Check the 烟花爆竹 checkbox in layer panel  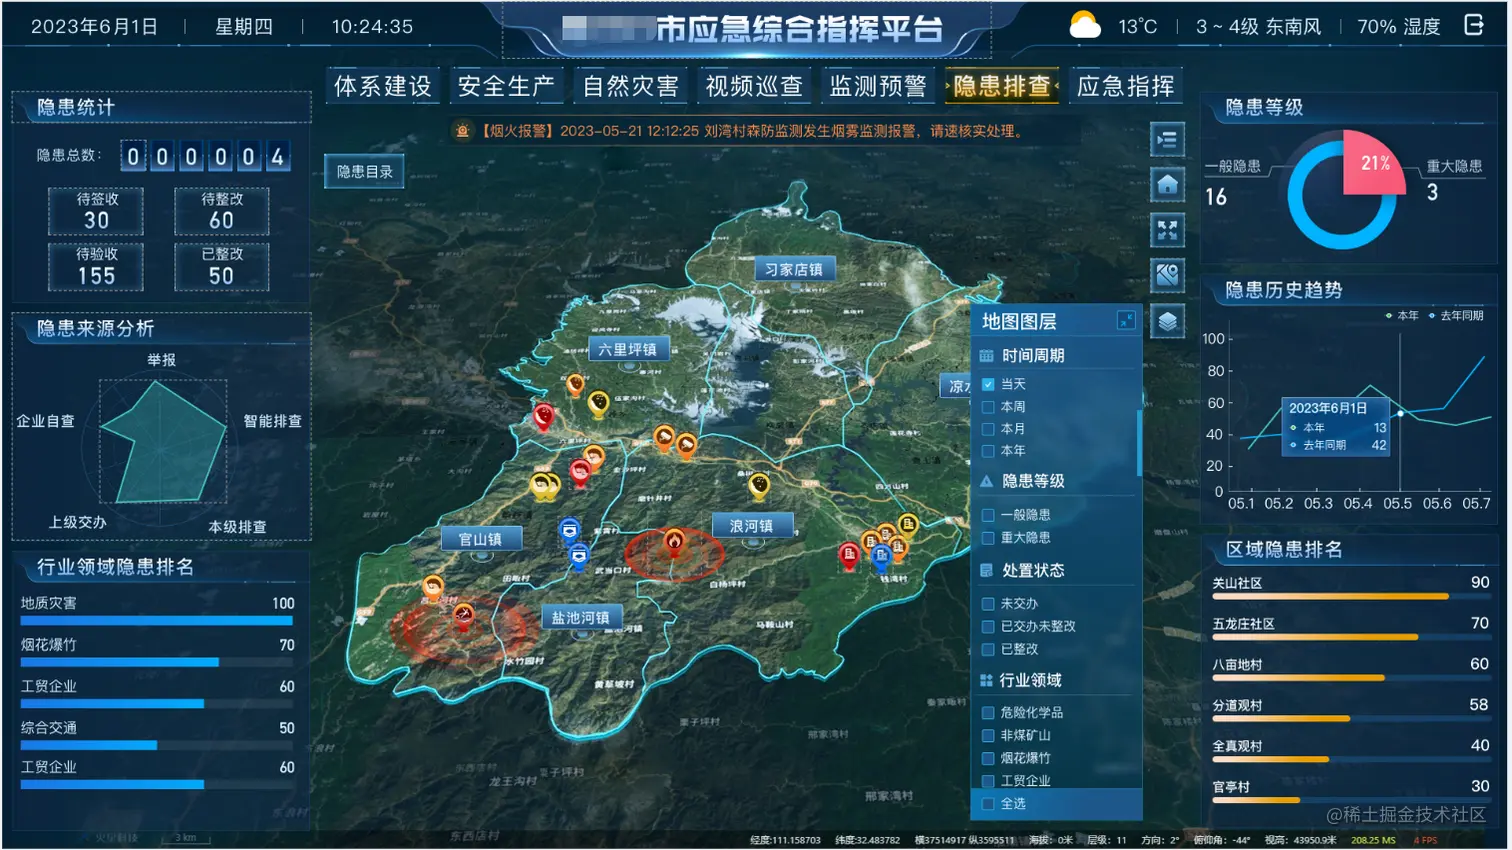[988, 758]
